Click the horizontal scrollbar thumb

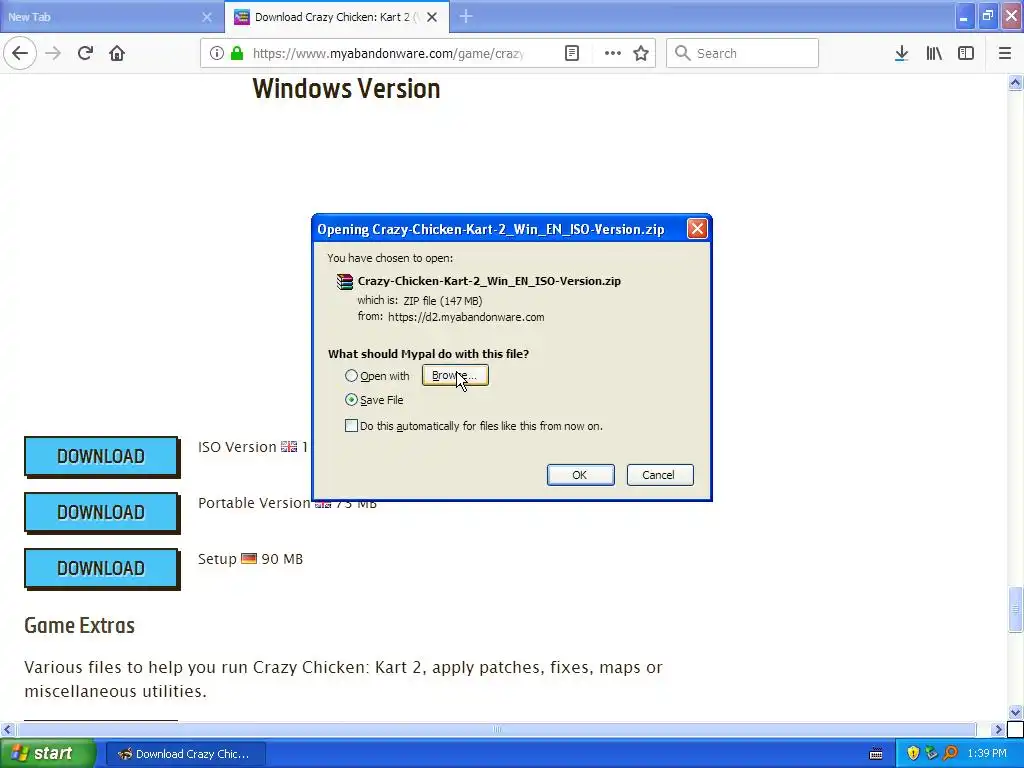pos(496,729)
